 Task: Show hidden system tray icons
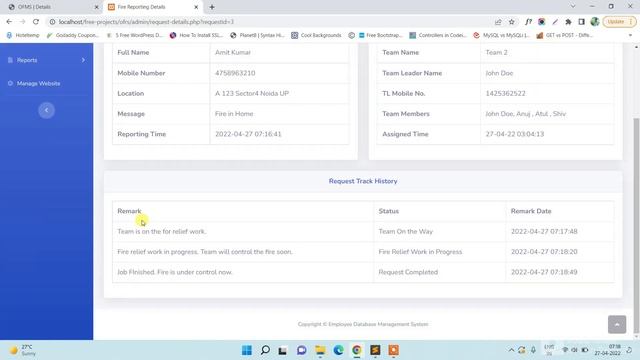(x=511, y=350)
